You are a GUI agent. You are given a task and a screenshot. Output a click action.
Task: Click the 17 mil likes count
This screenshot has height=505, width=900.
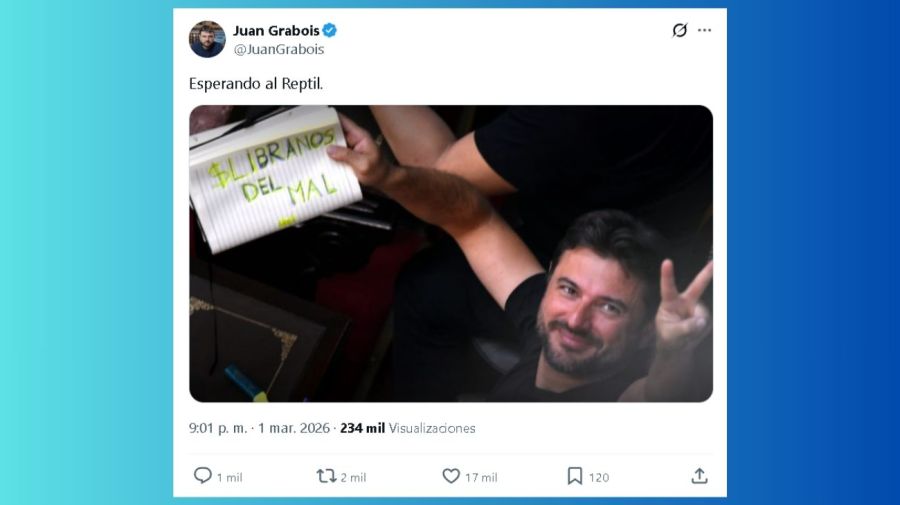[x=481, y=477]
